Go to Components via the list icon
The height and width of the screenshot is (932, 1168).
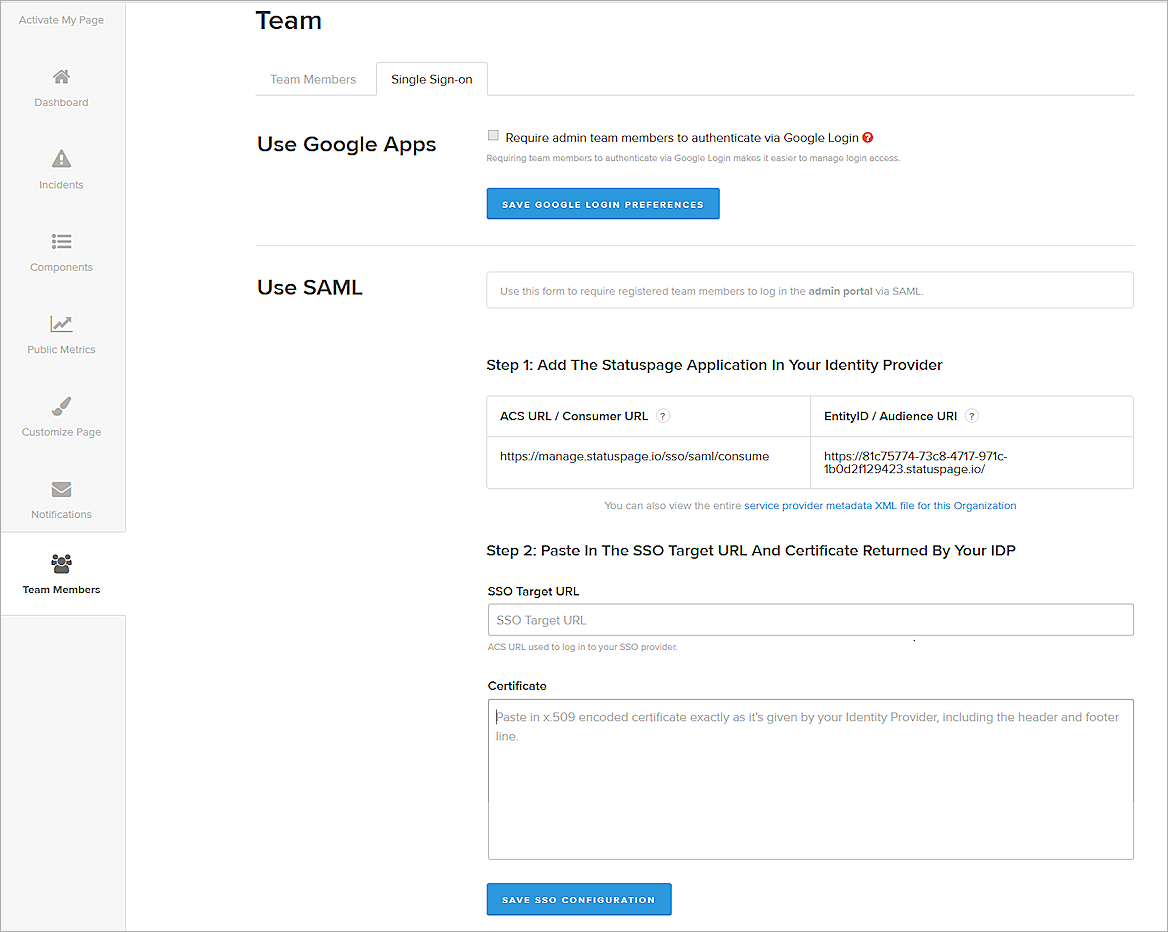(x=61, y=242)
